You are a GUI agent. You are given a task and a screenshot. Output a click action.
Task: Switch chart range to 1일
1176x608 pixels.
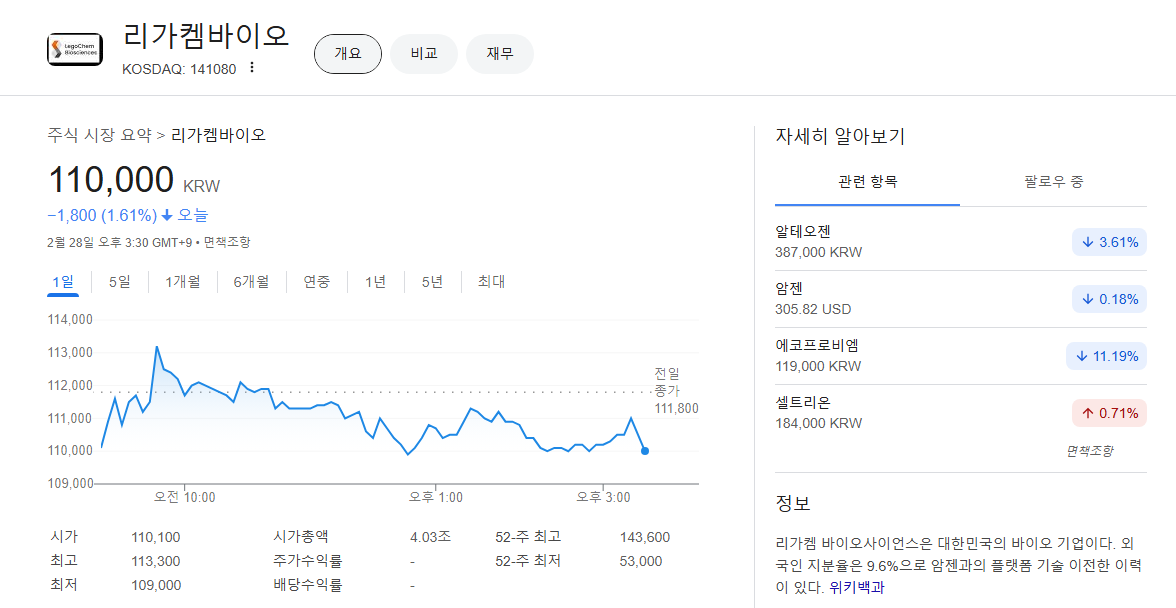coord(63,282)
